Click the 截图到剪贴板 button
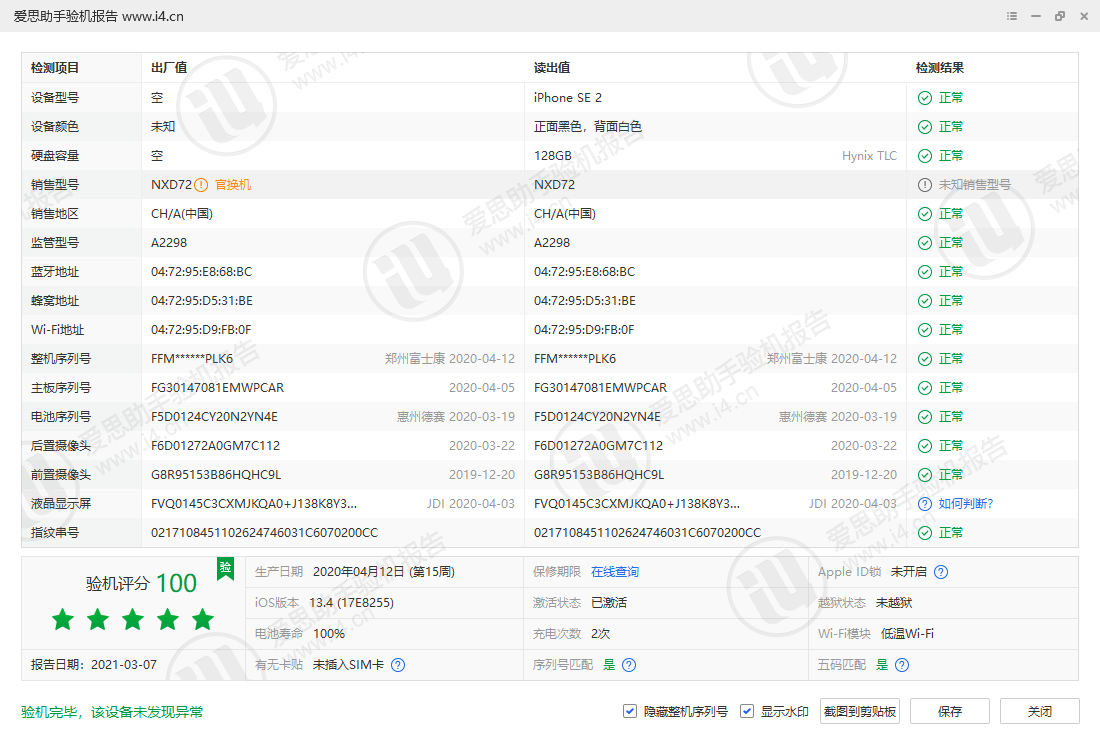This screenshot has width=1100, height=749. [x=860, y=711]
